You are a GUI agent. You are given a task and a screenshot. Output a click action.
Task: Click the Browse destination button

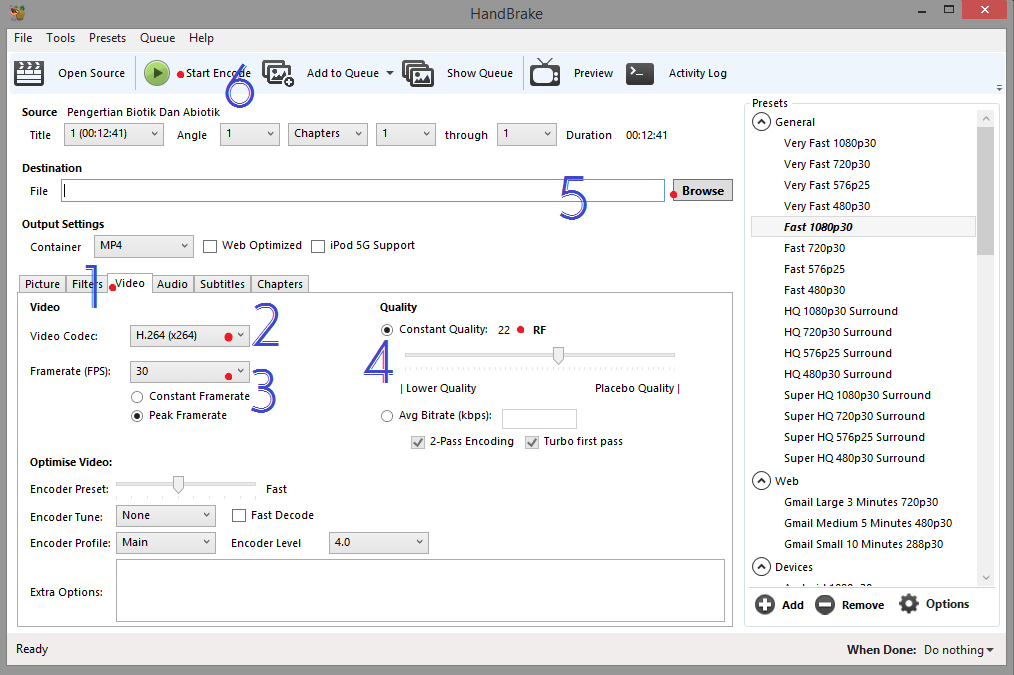[702, 191]
